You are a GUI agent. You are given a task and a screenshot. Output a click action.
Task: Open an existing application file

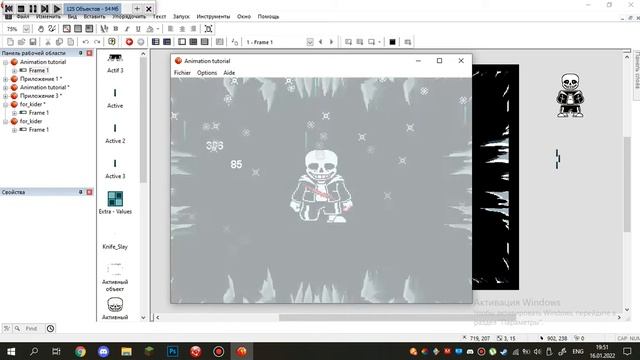22,42
